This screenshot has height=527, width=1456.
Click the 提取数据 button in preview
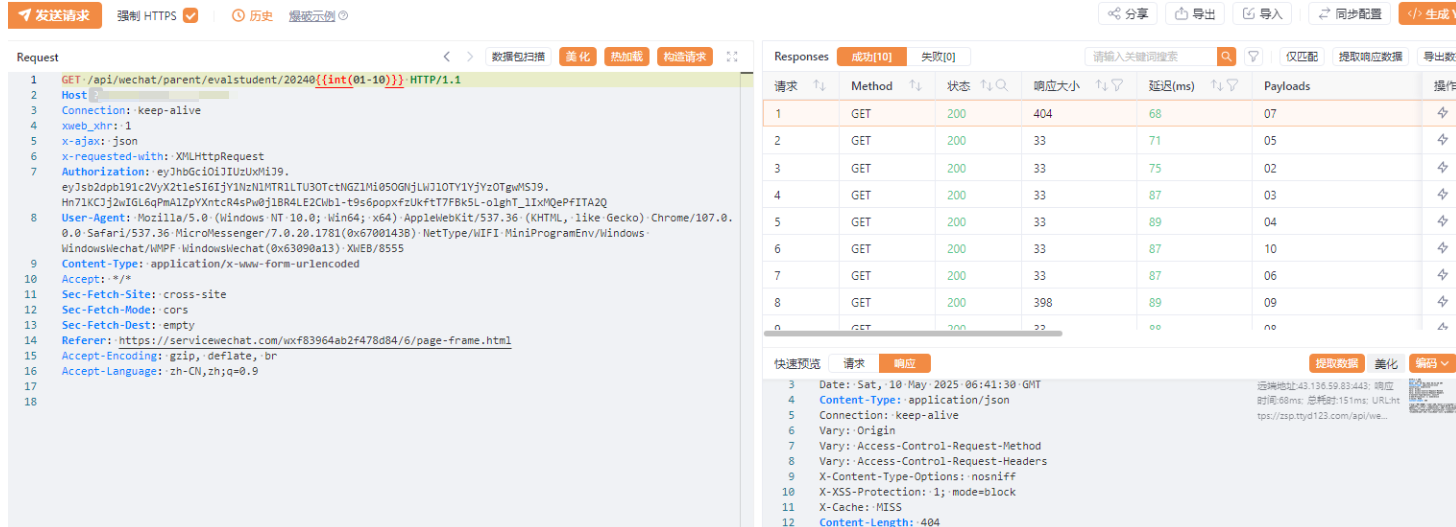click(x=1337, y=364)
